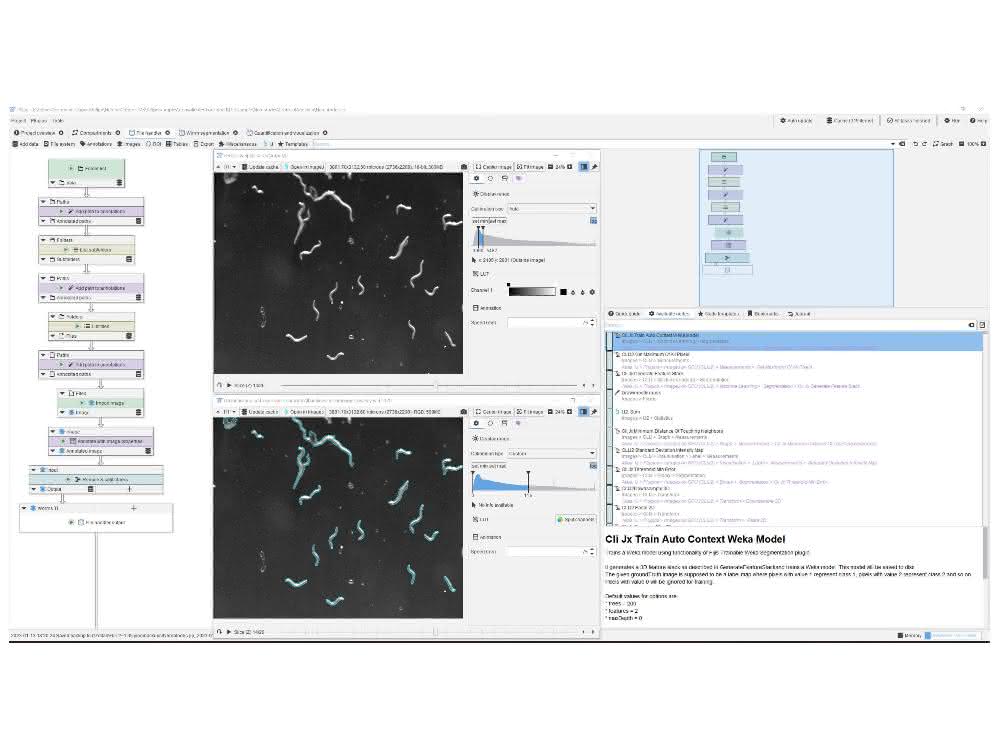Click the Search button in graph toolbar
Viewport: 1000px width, 750px height.
[943, 144]
